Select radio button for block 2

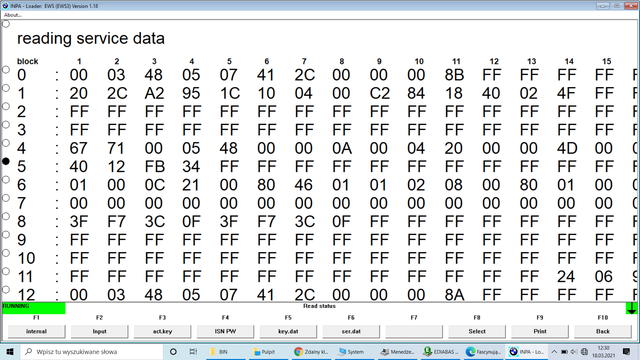6,107
